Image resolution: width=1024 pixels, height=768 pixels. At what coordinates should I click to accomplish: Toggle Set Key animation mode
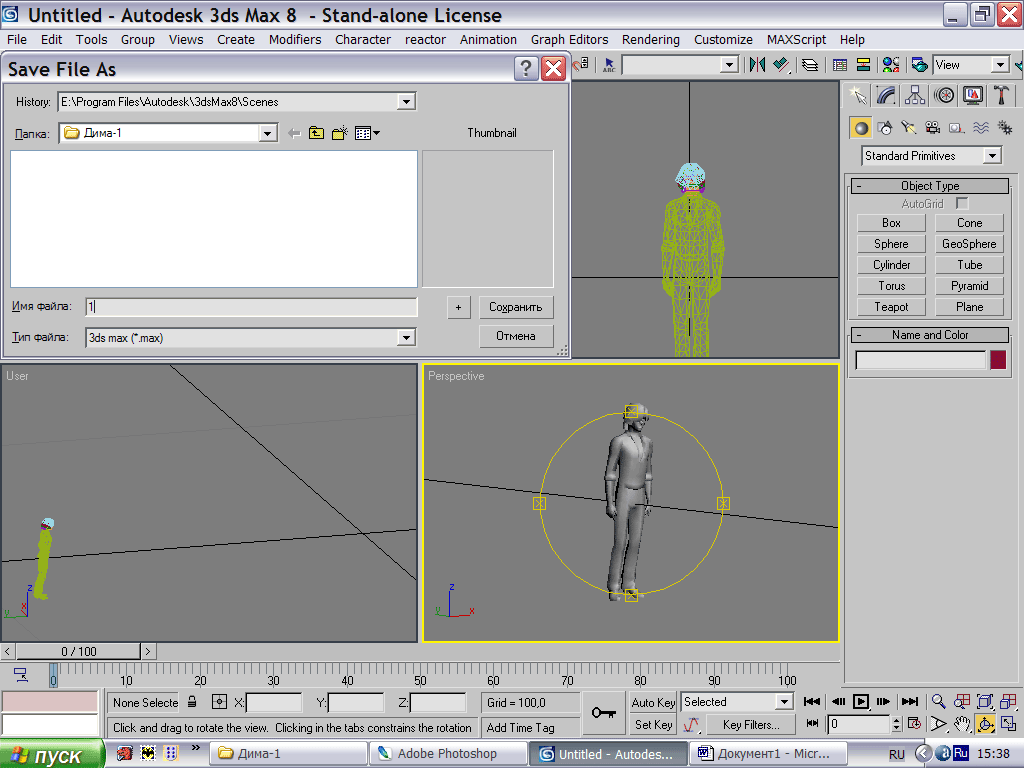653,724
